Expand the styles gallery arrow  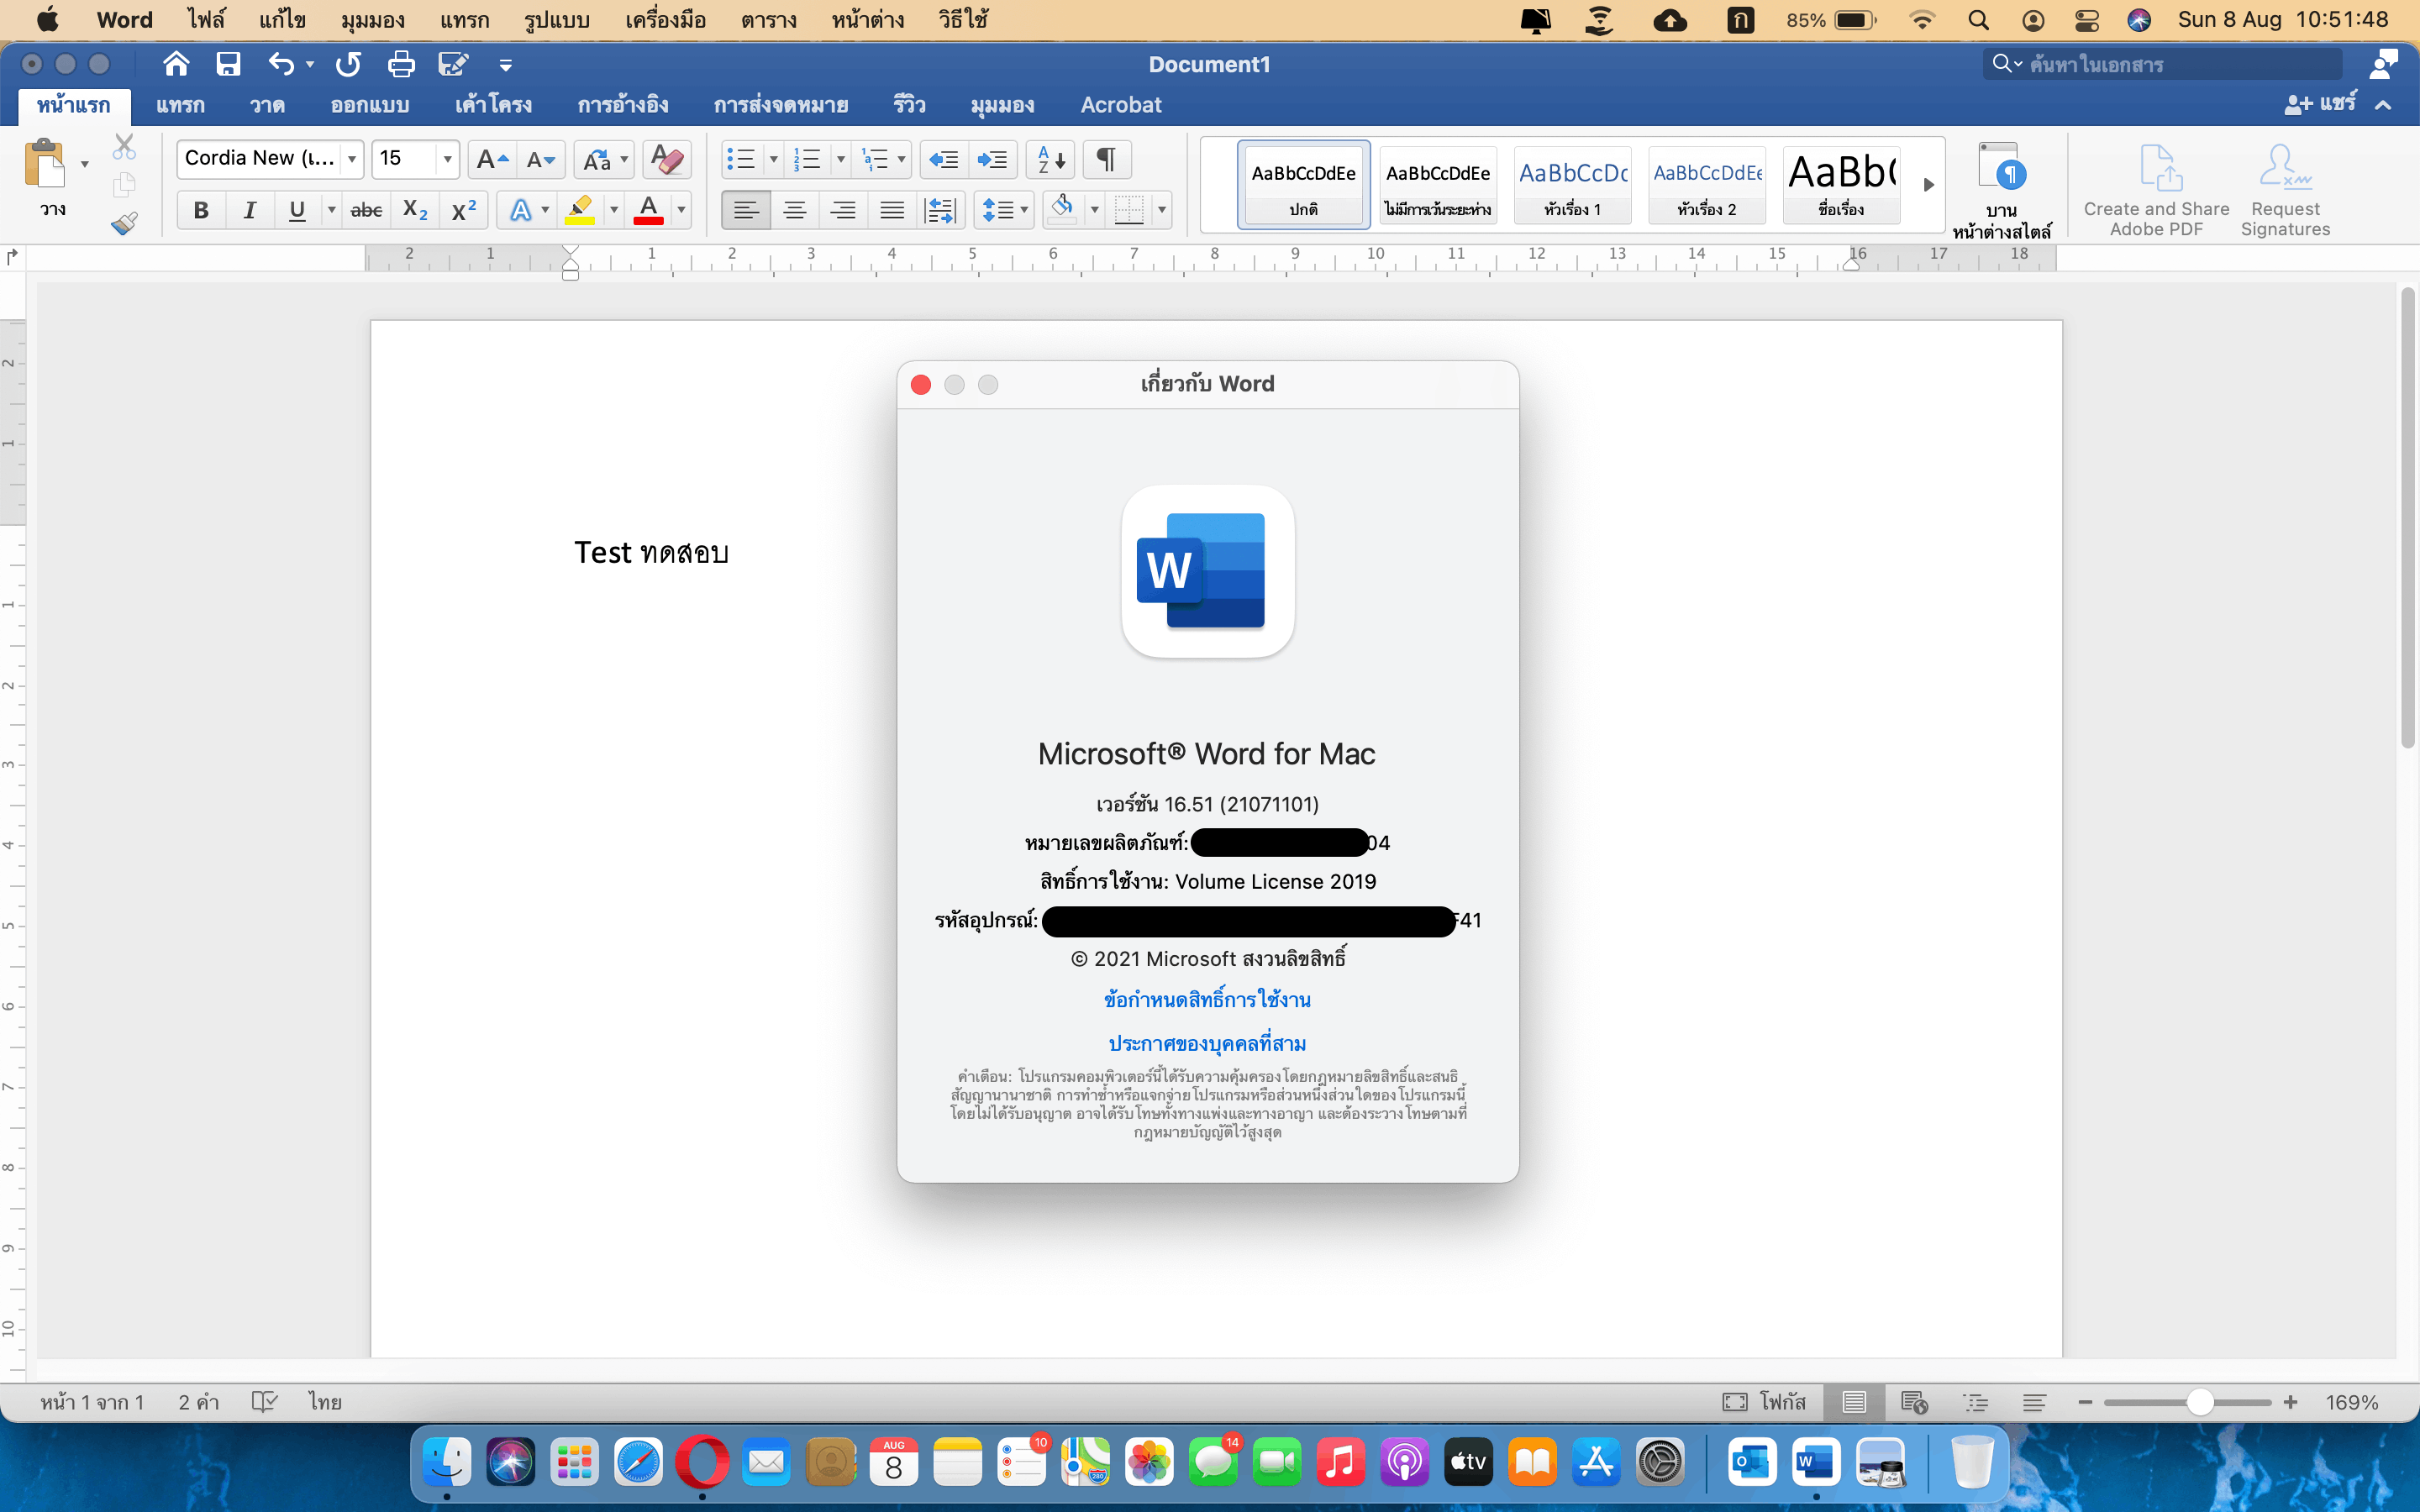pos(1929,185)
